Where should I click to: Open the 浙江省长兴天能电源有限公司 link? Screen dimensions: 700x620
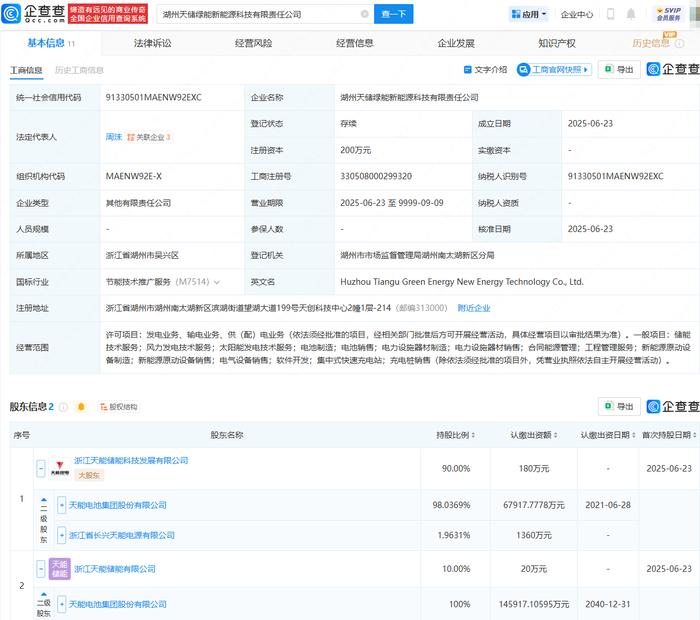pyautogui.click(x=121, y=535)
